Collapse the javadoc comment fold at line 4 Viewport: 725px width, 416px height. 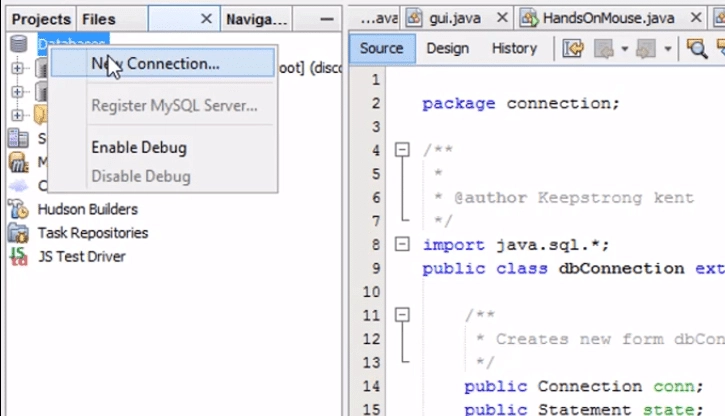pos(402,150)
